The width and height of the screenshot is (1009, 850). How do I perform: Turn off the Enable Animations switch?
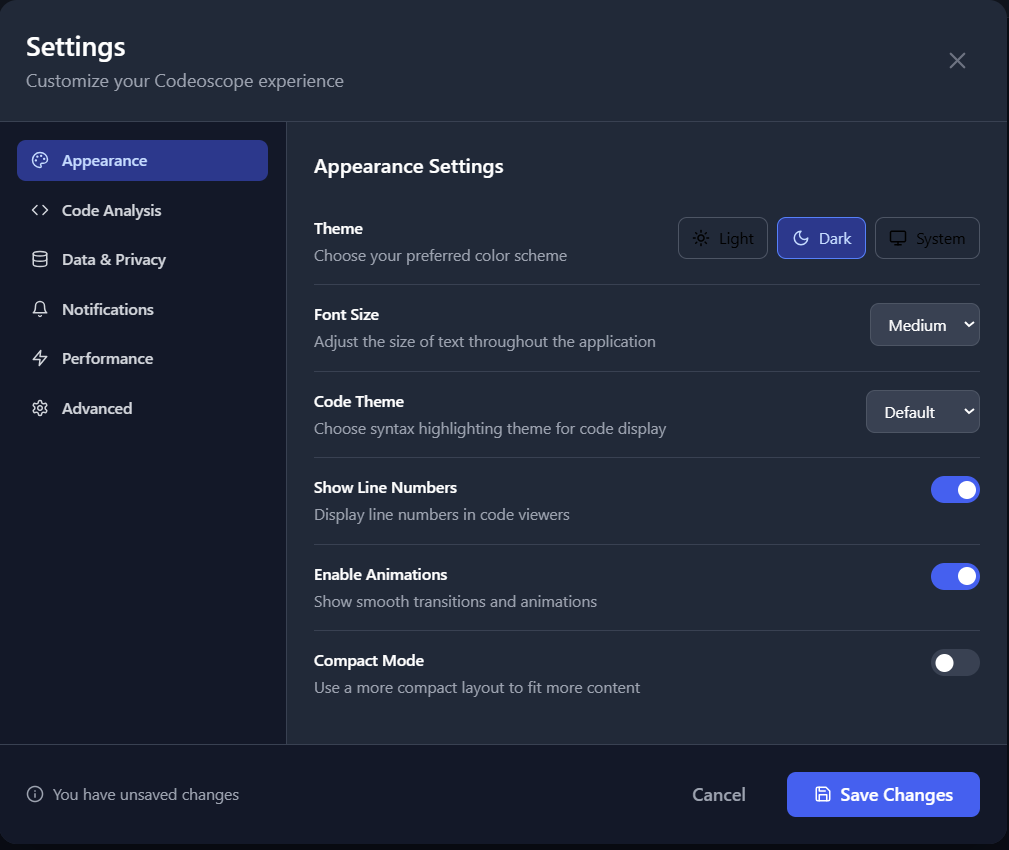coord(955,576)
